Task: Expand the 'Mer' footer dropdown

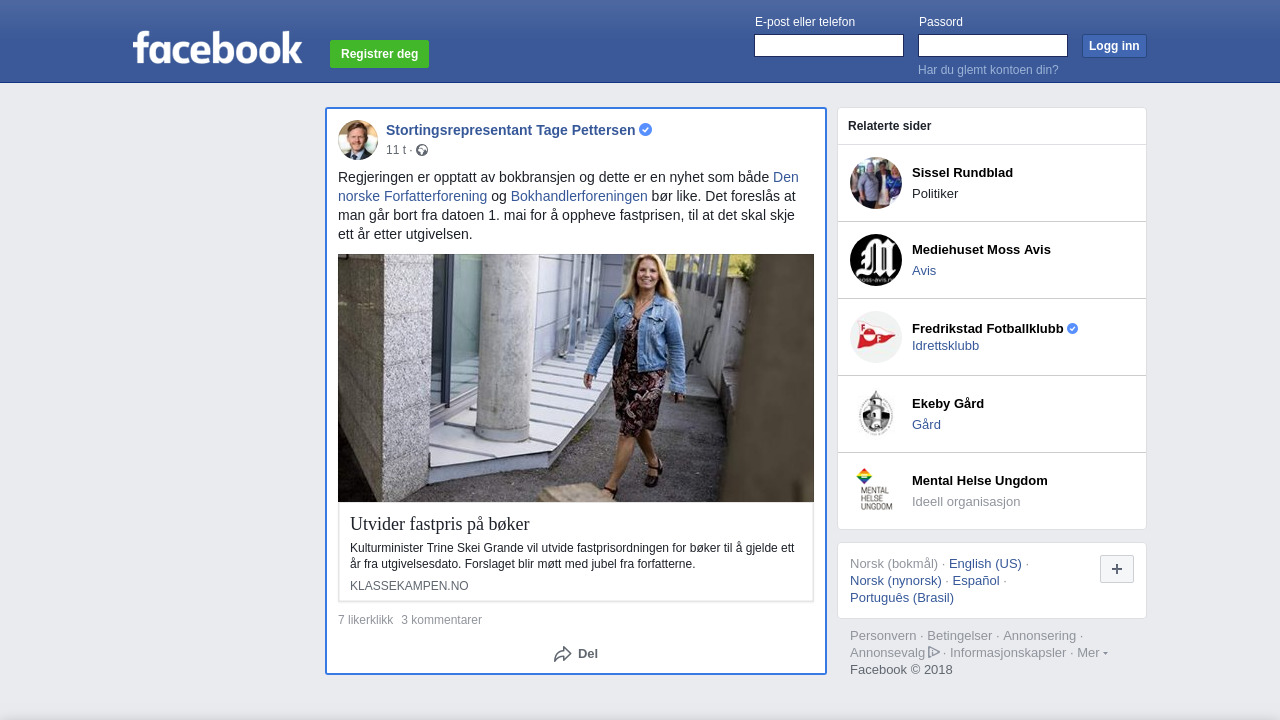Action: click(1092, 653)
